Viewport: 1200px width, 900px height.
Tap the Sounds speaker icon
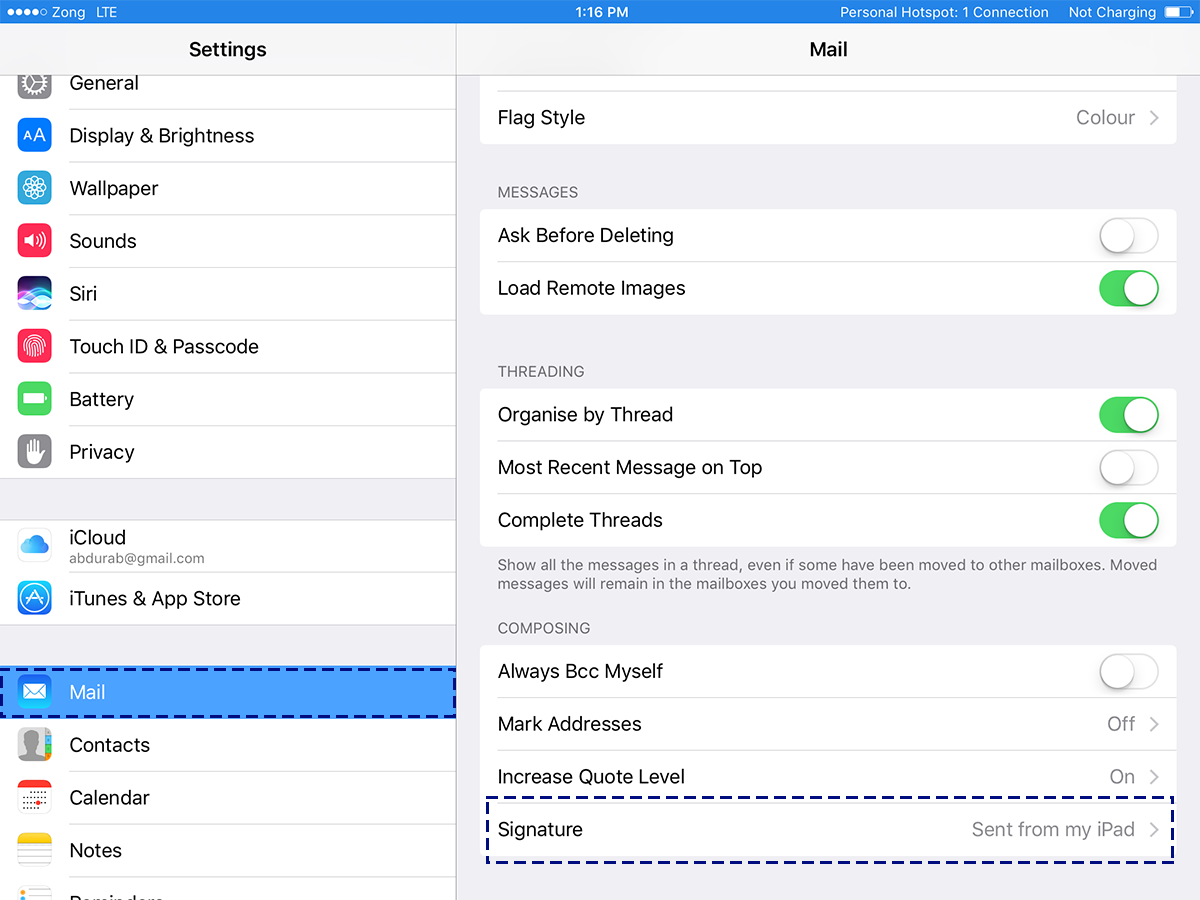click(x=35, y=241)
